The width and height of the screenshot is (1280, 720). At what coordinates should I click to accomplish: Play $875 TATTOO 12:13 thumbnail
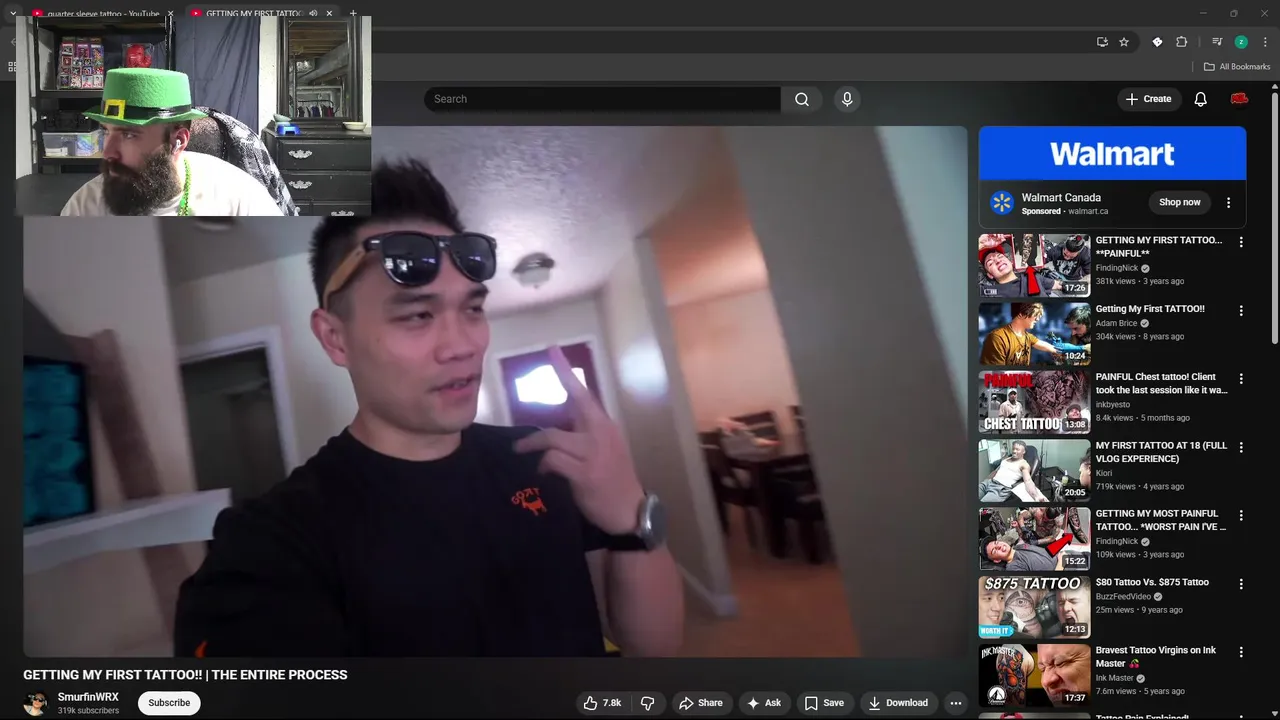(1034, 607)
